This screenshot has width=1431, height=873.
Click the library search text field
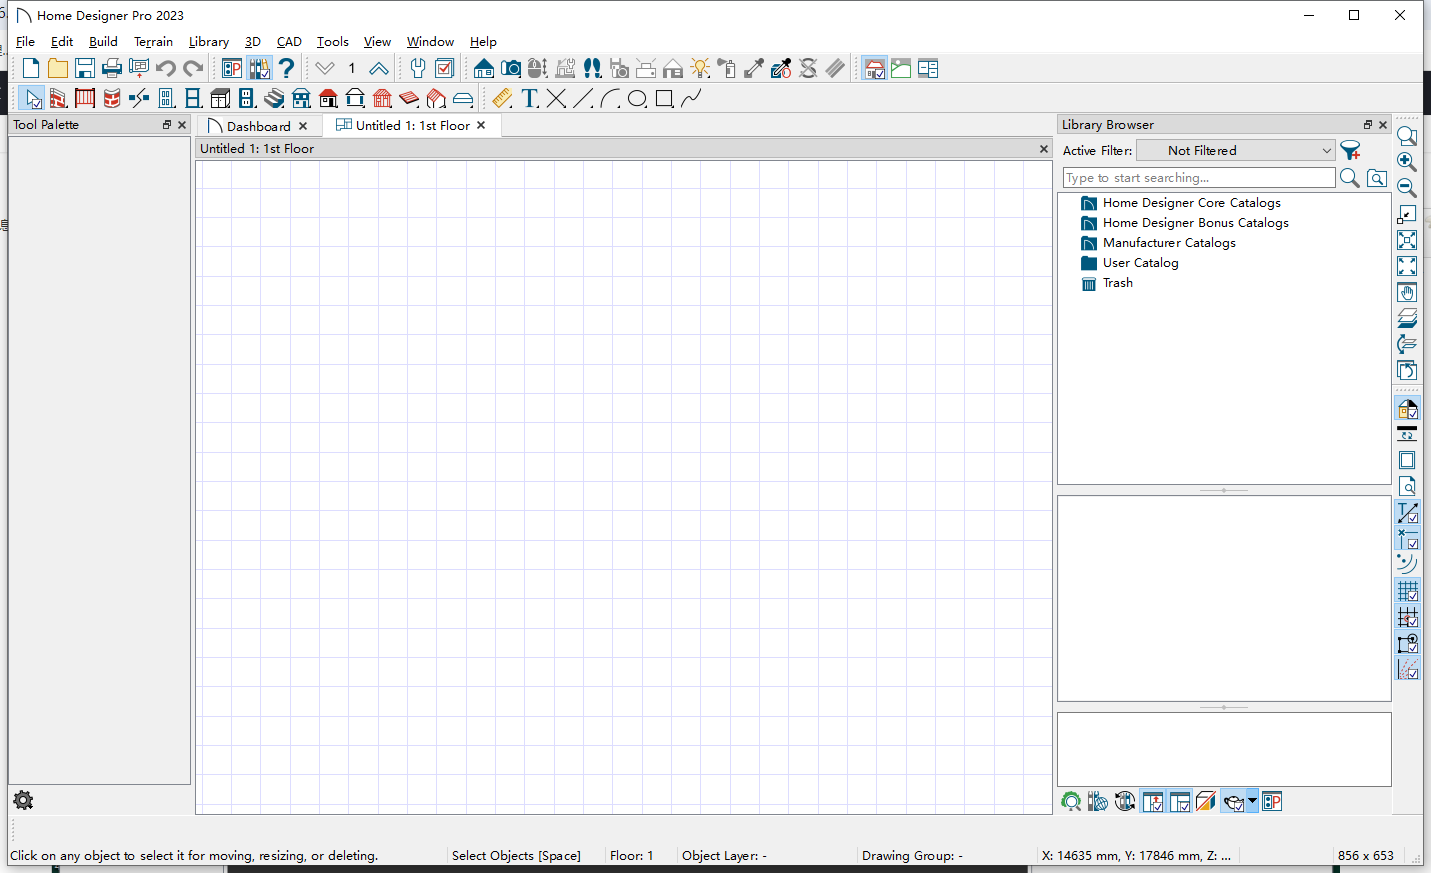coord(1199,178)
